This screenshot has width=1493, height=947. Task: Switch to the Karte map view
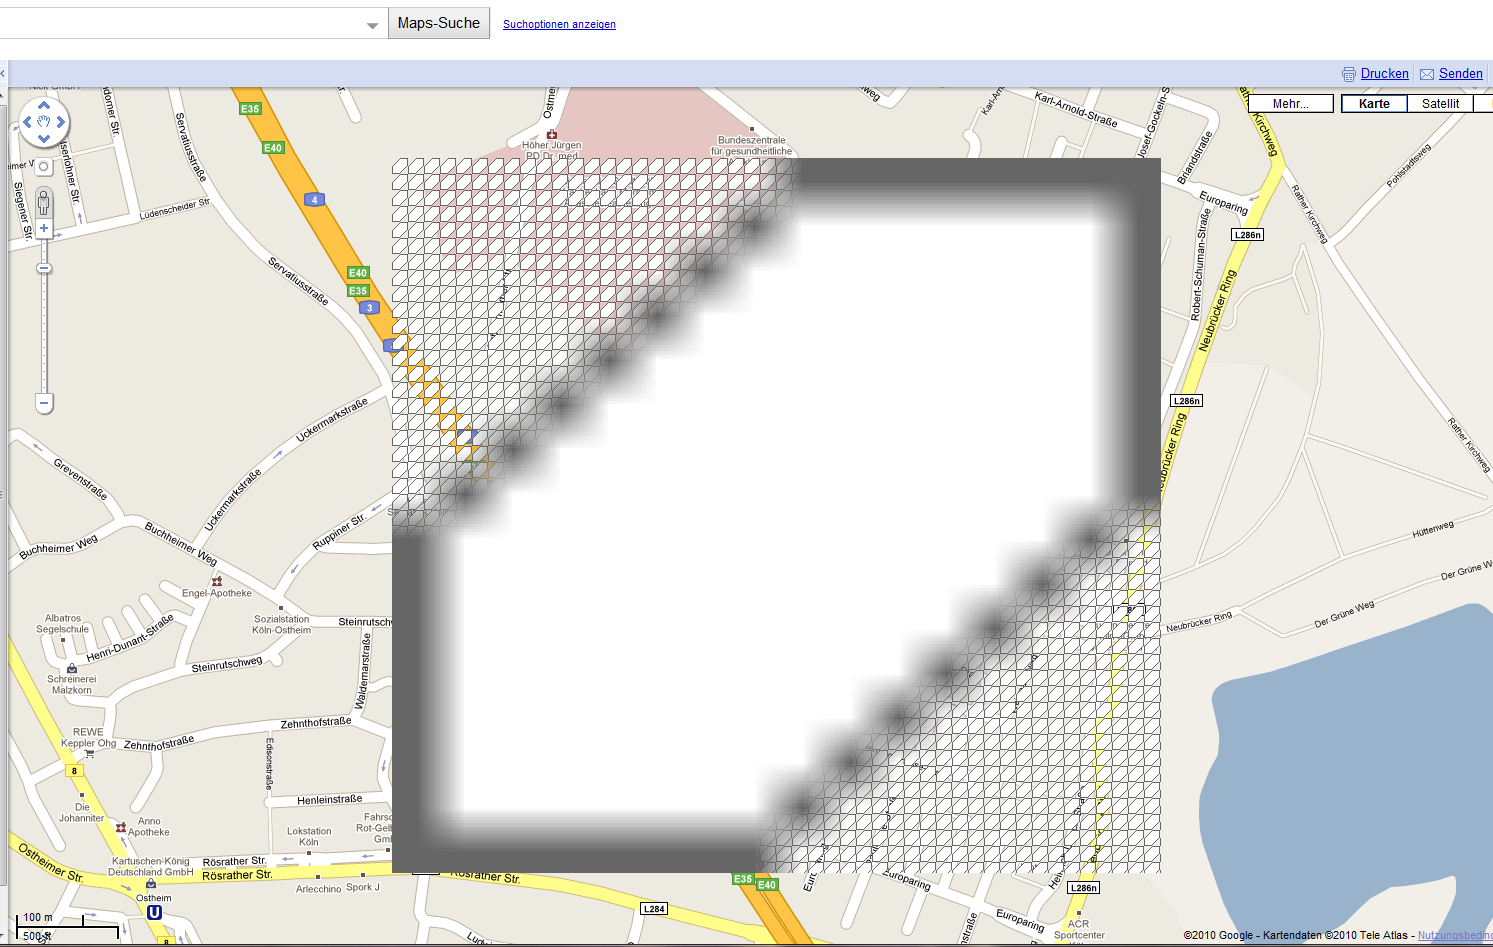pos(1374,104)
